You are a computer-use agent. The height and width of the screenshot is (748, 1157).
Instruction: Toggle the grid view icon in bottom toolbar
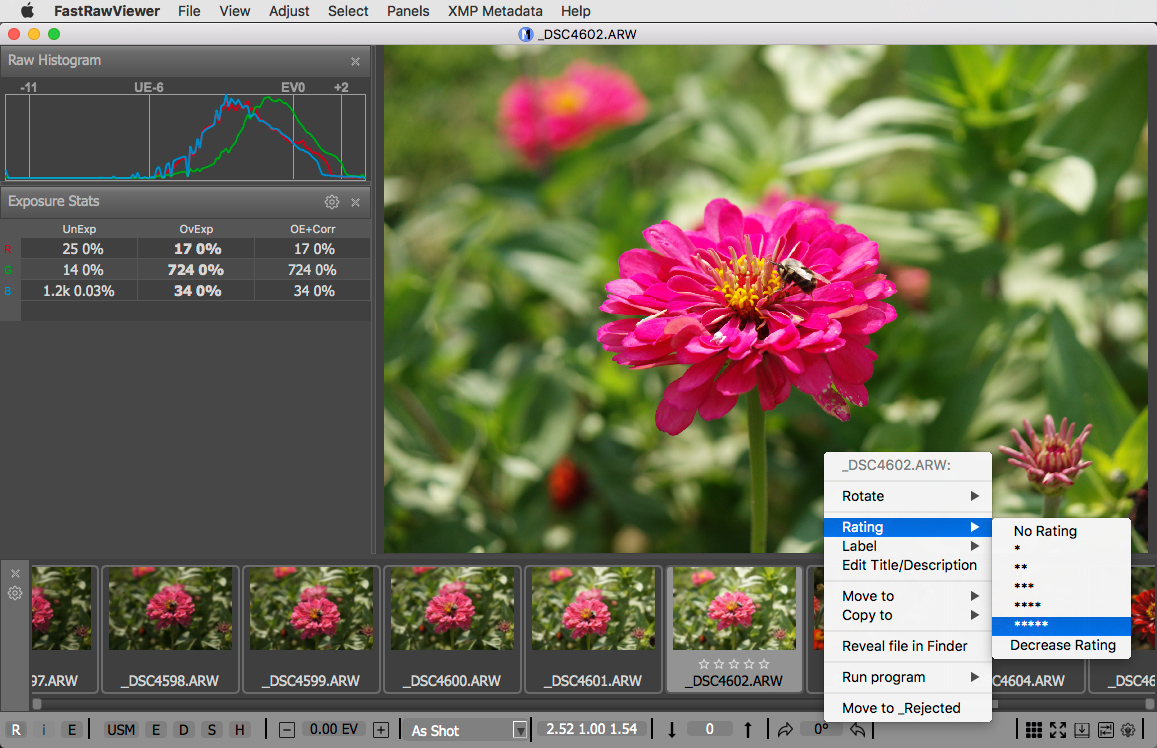pyautogui.click(x=1034, y=730)
